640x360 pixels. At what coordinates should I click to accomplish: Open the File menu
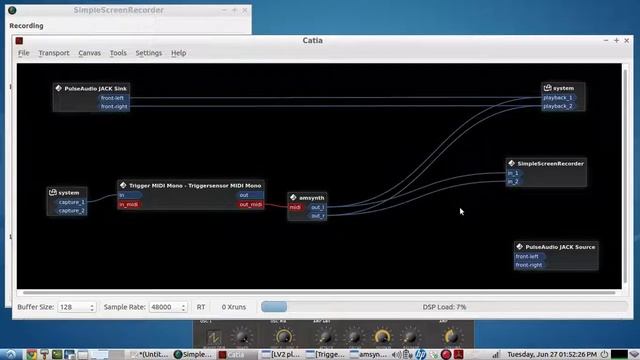pos(24,53)
